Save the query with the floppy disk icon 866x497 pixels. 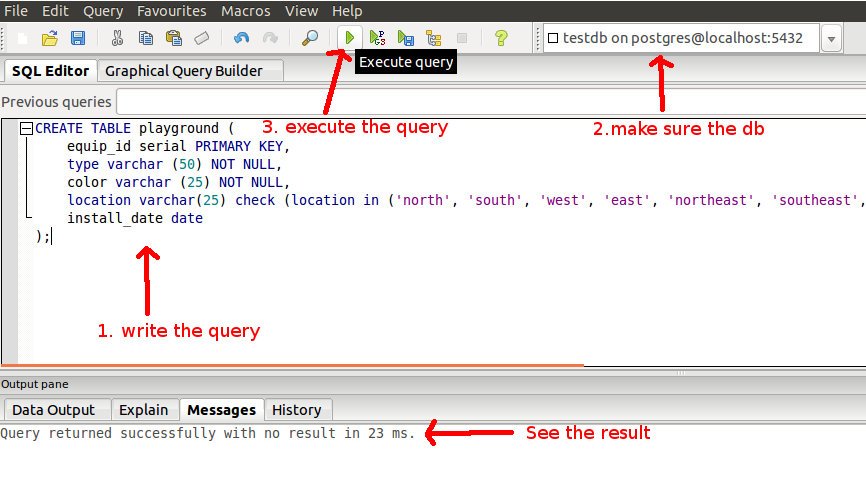(77, 38)
